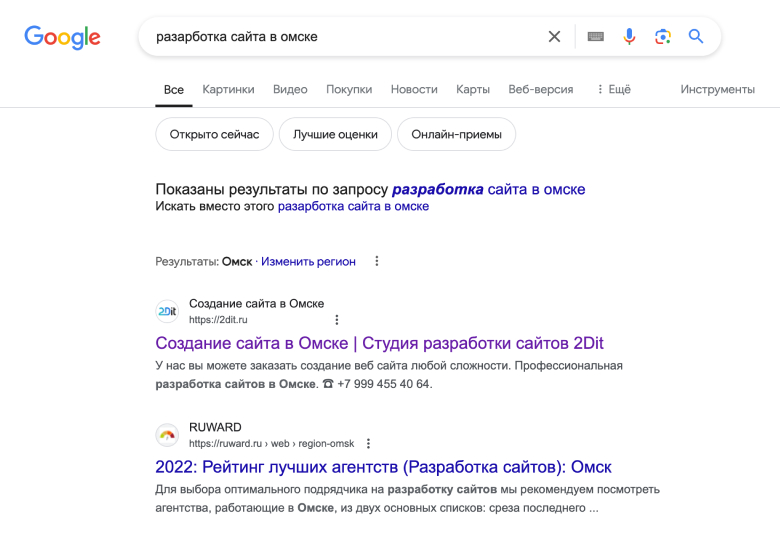
Task: Toggle the Открыто сейчас filter chip
Action: [x=214, y=134]
